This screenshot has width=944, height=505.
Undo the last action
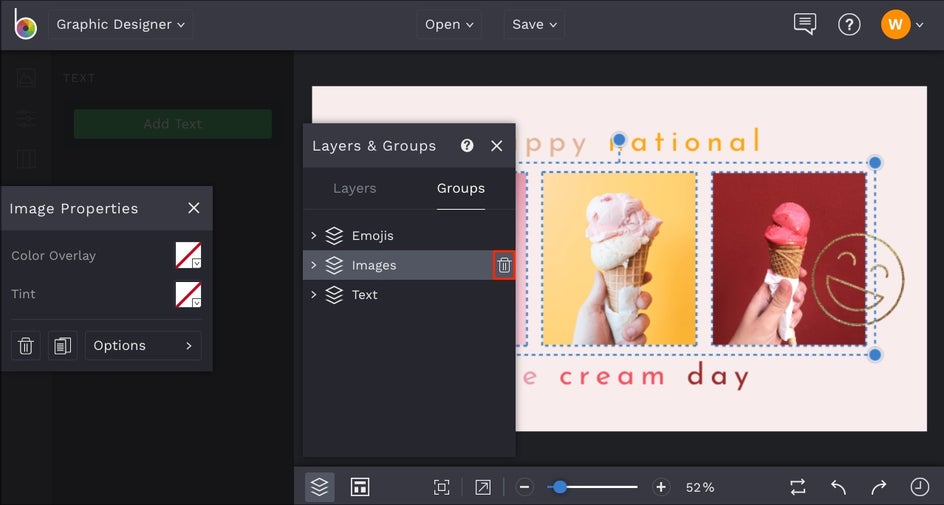pos(838,487)
